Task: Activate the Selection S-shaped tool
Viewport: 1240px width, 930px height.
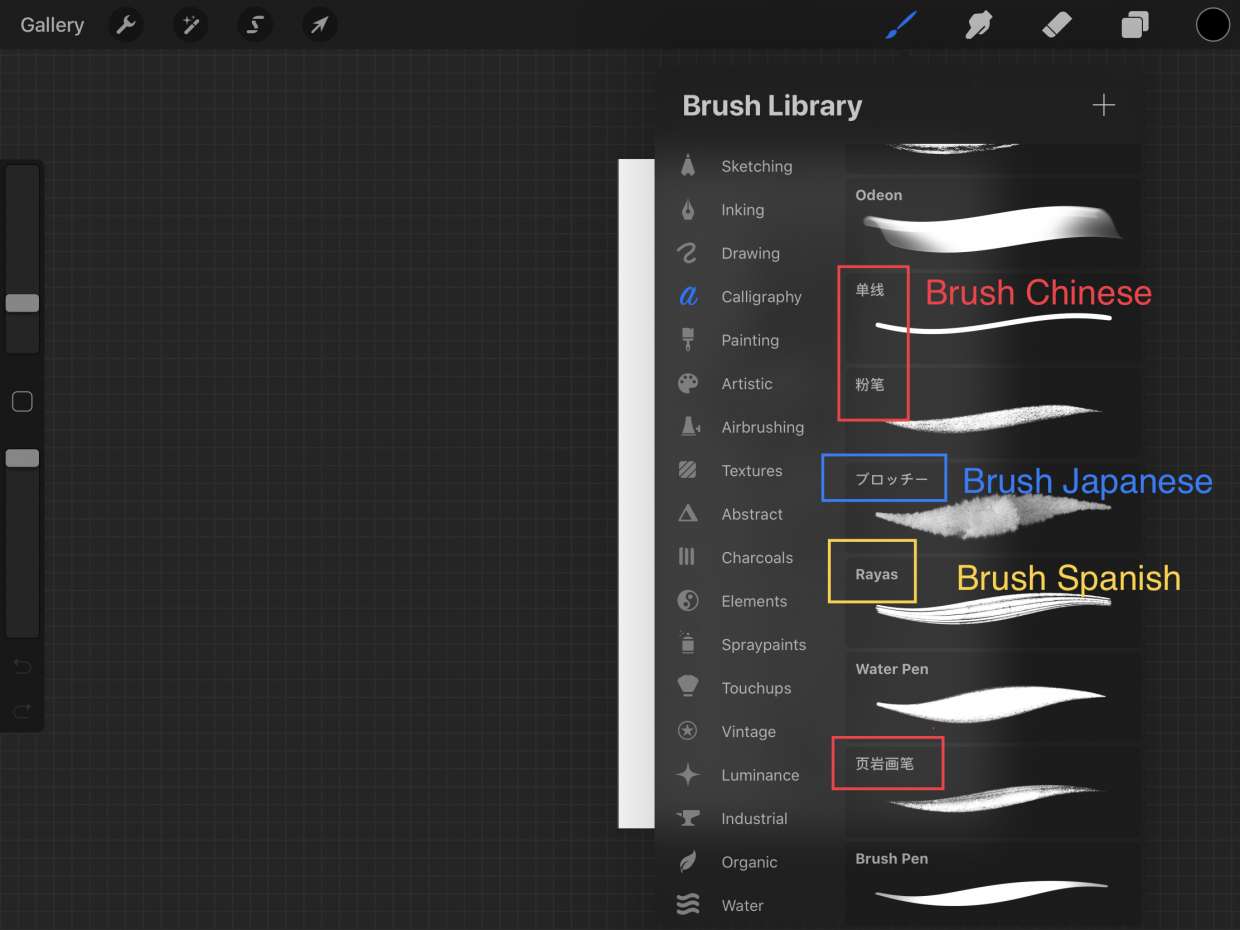Action: coord(255,25)
